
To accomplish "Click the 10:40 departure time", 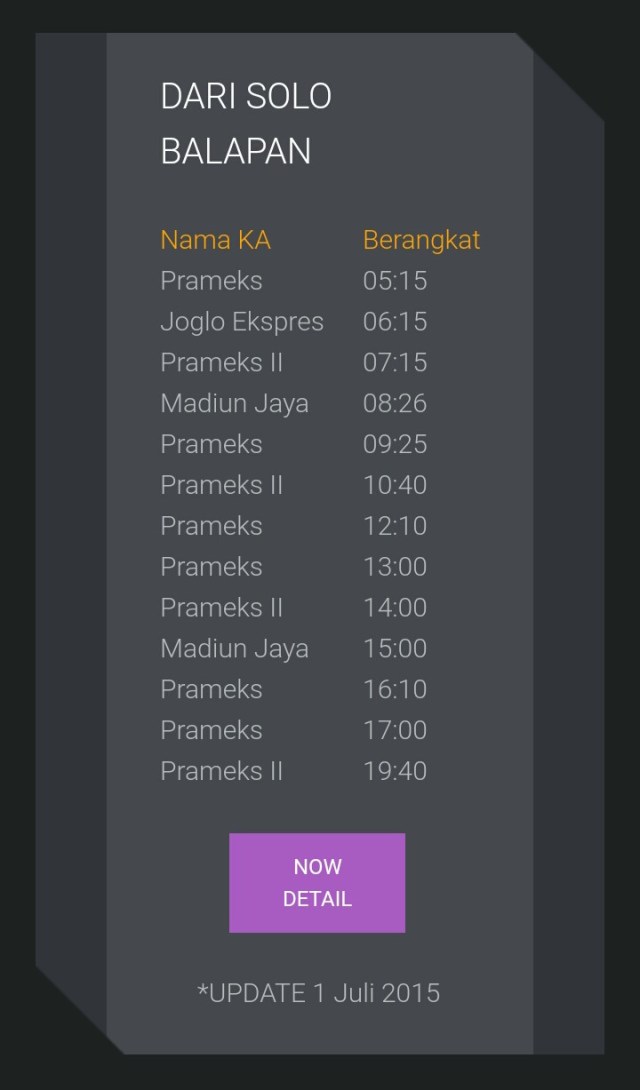I will (x=395, y=486).
